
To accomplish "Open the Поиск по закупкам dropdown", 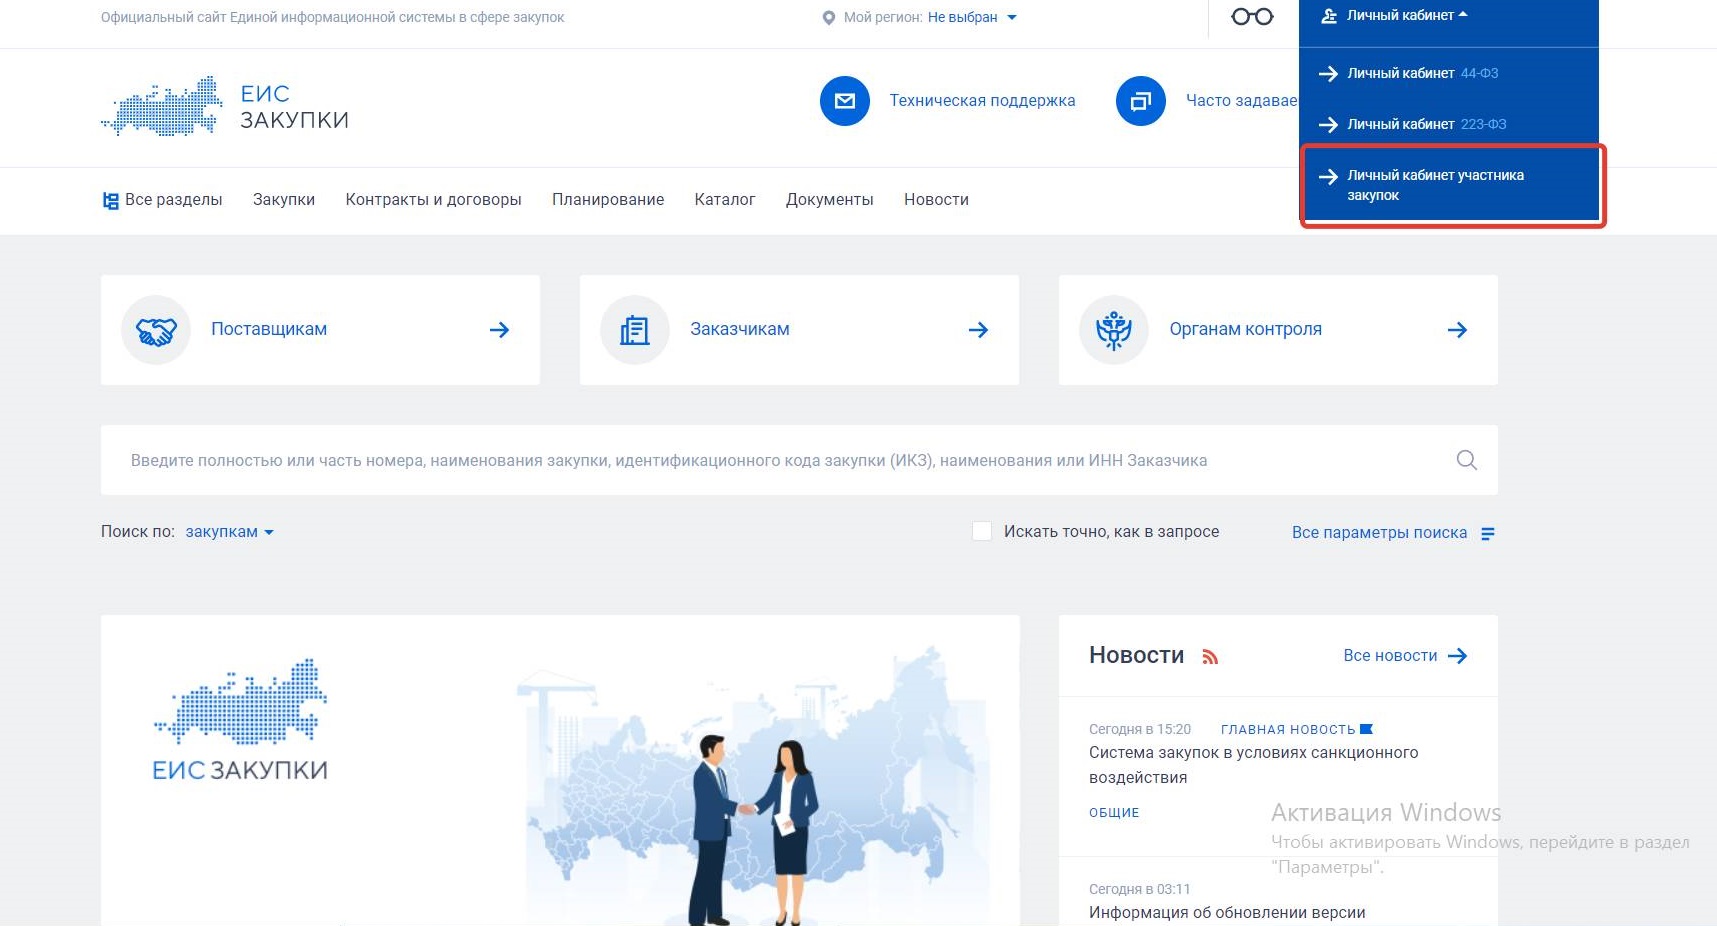I will point(229,532).
